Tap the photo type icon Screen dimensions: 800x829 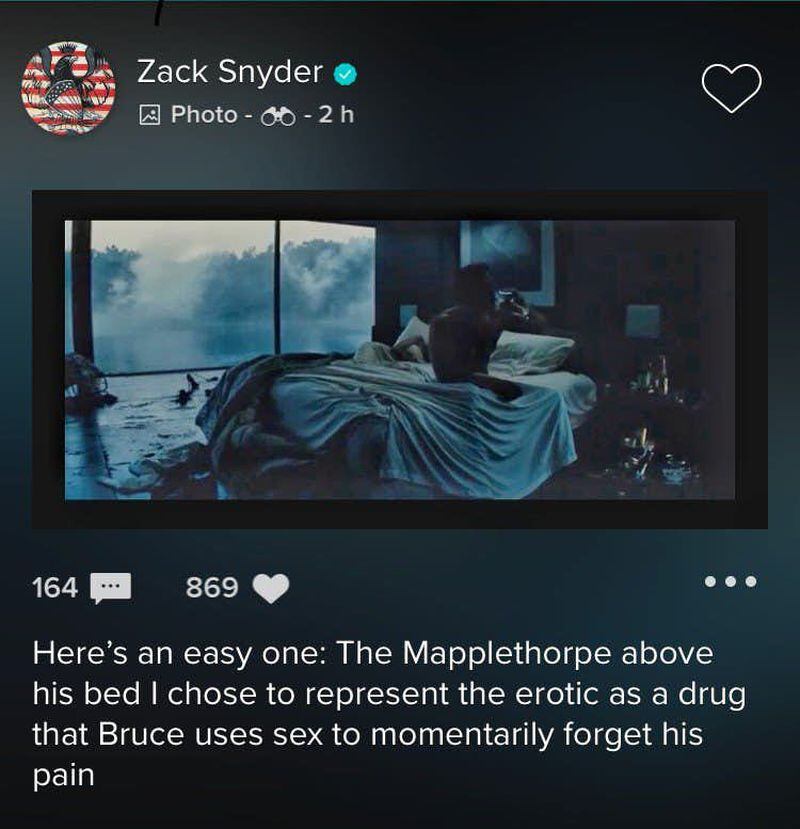[x=150, y=115]
